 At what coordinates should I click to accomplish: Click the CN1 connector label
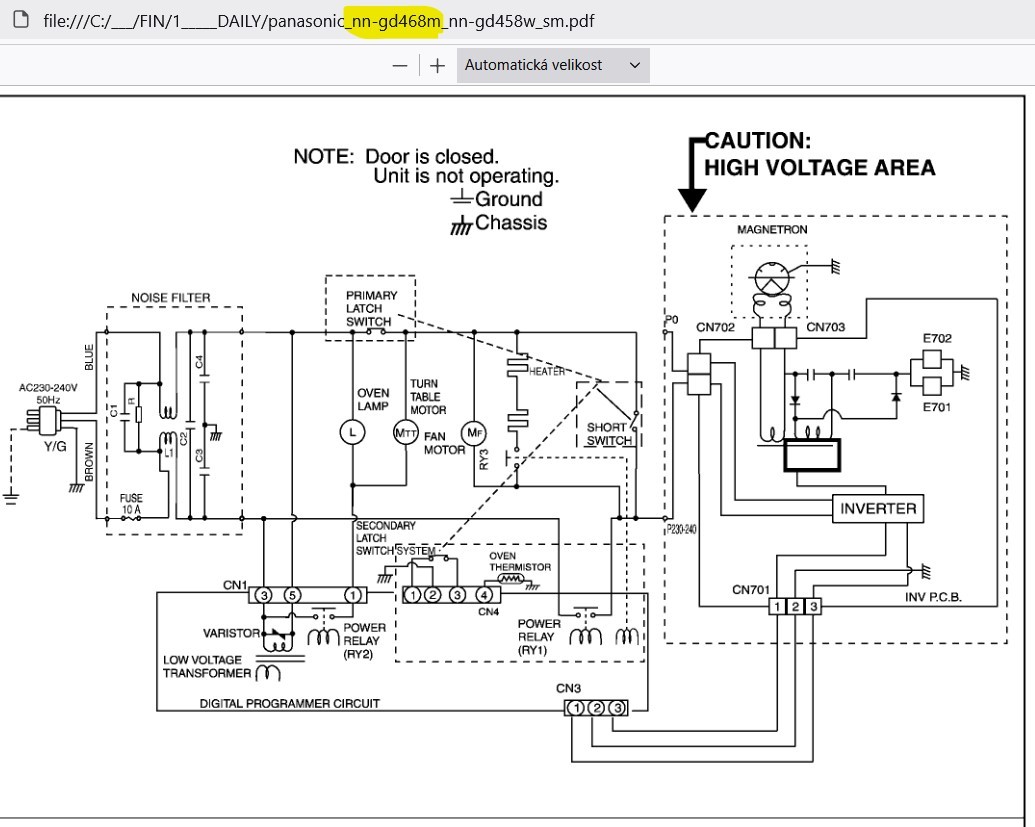coord(234,585)
